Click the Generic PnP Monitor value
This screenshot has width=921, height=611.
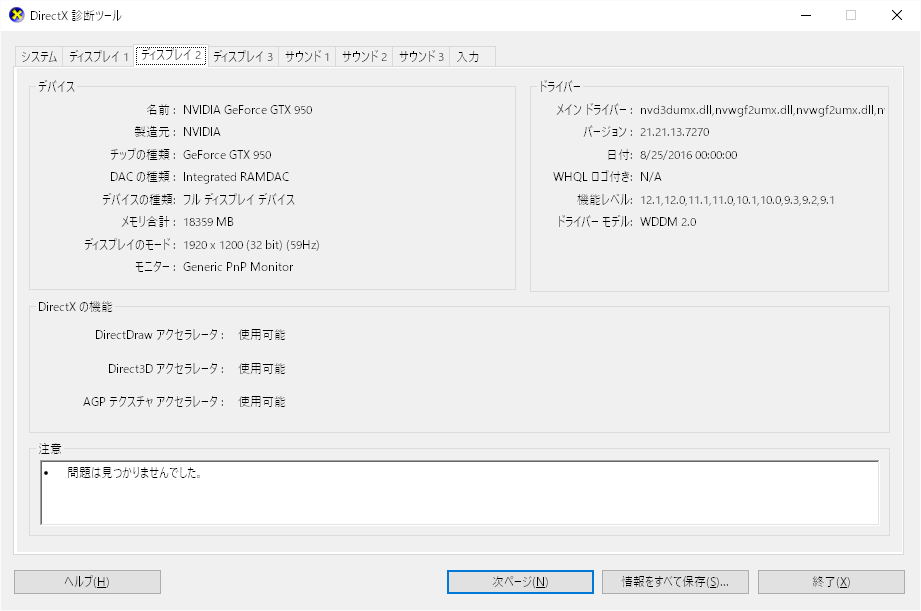tap(238, 267)
